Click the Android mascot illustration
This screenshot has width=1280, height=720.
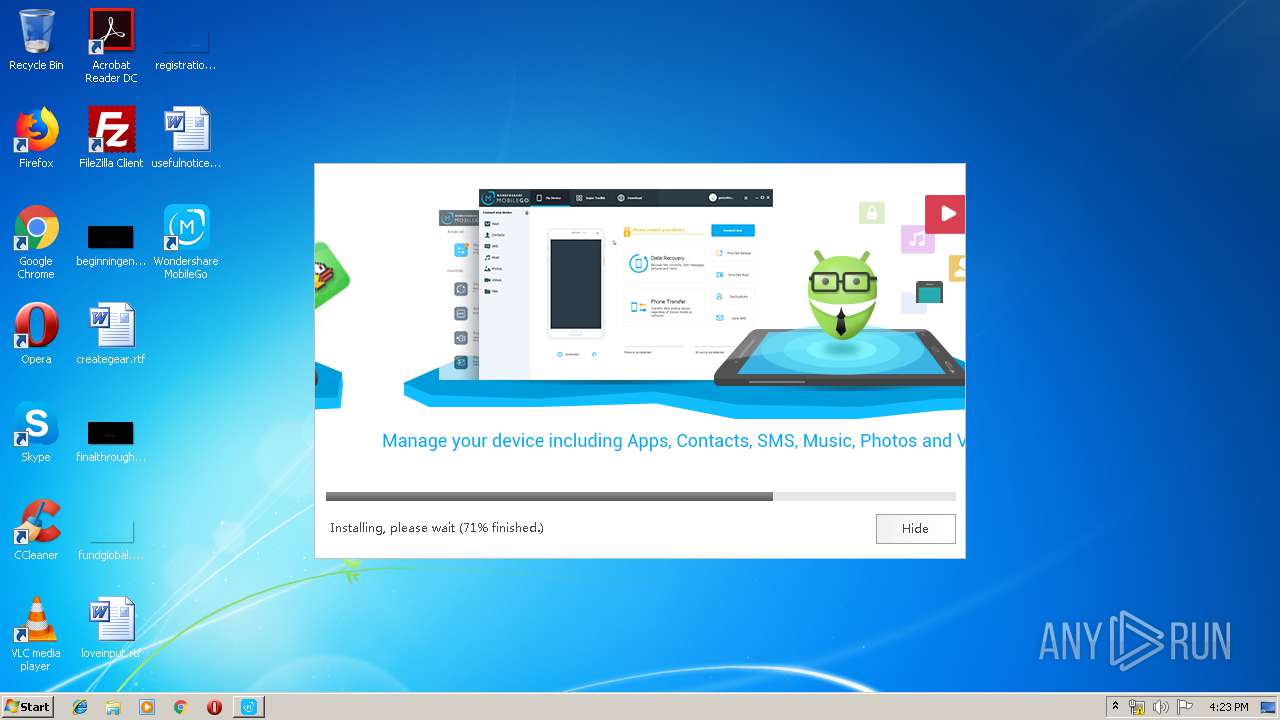(x=841, y=294)
